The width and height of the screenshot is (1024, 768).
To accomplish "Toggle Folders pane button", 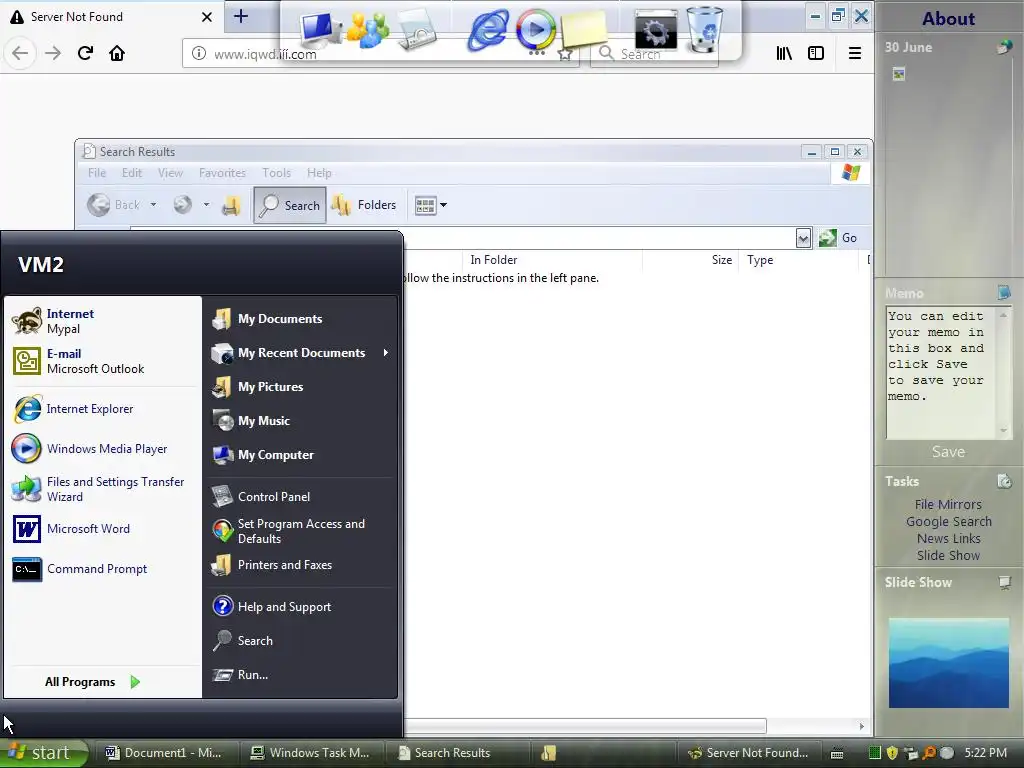I will point(364,205).
